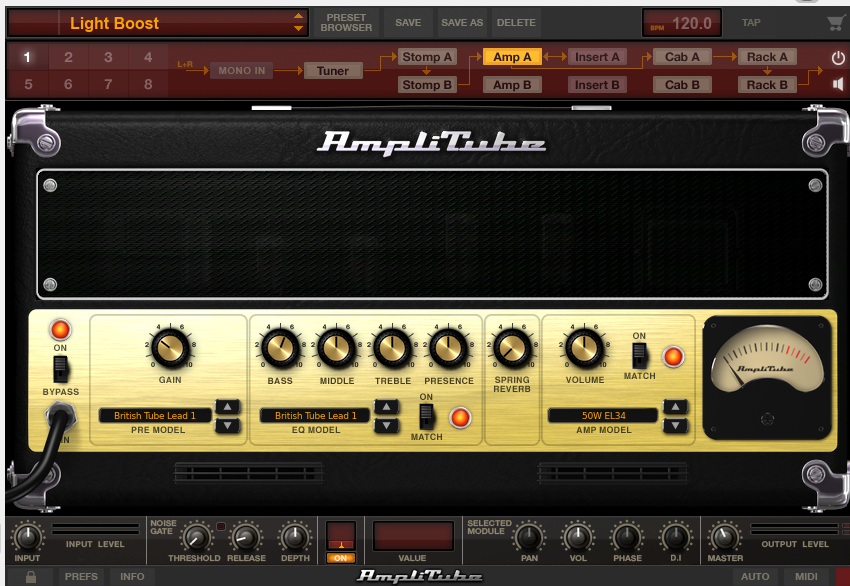
Task: Mute with the speaker icon
Action: (x=838, y=84)
